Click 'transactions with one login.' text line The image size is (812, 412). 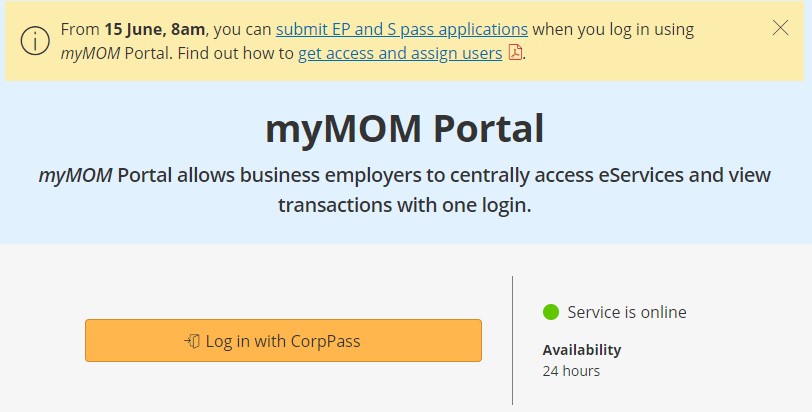click(x=404, y=205)
